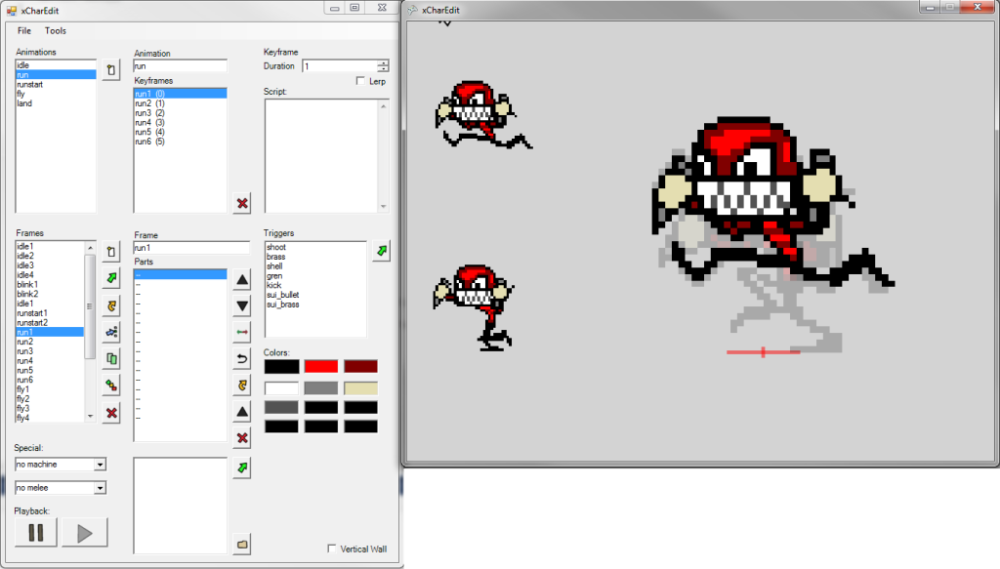Click the new frame icon beside Frames list
Image resolution: width=1000 pixels, height=569 pixels.
point(111,251)
